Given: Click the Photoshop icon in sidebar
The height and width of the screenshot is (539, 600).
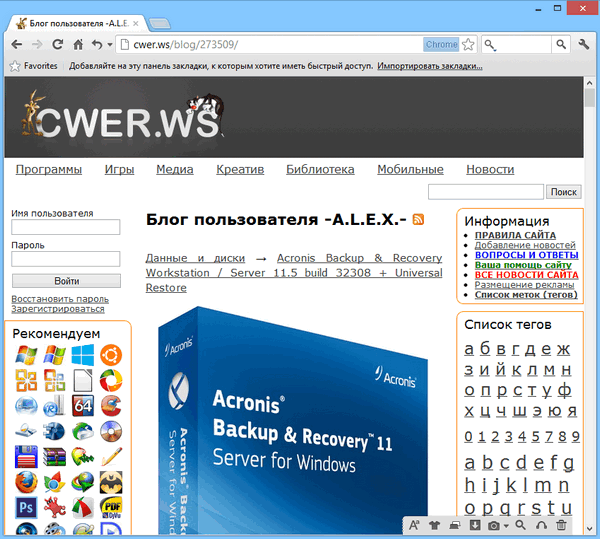Looking at the screenshot, I should click(26, 507).
